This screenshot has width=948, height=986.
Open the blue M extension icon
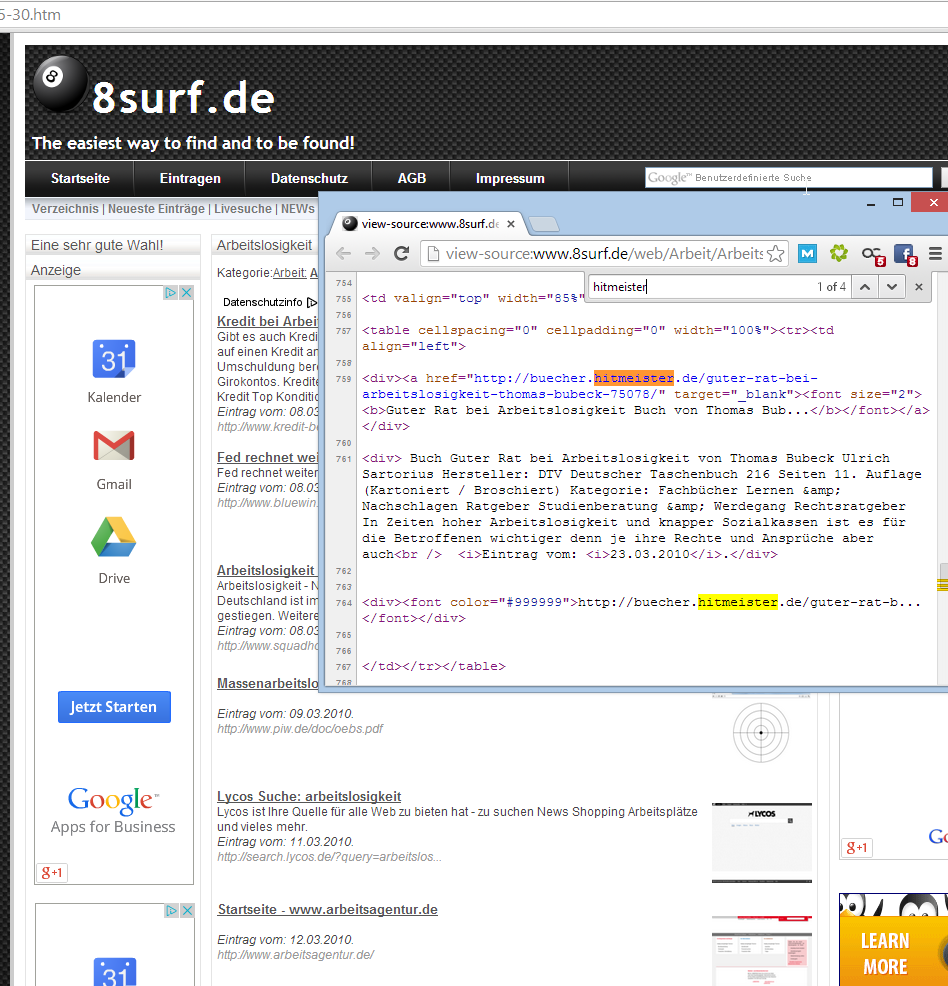coord(807,253)
